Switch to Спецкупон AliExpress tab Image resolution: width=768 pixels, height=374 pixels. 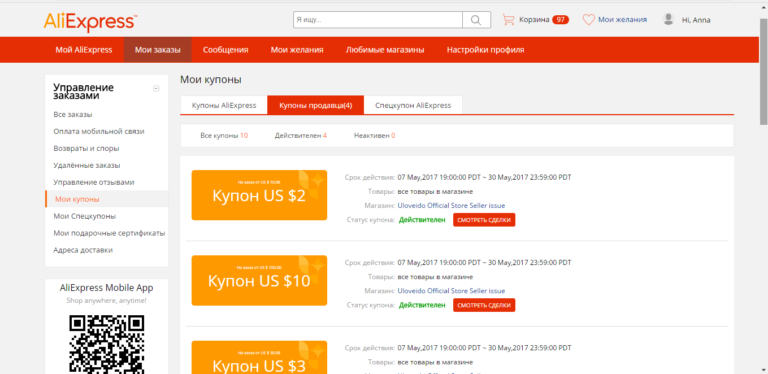pos(413,105)
